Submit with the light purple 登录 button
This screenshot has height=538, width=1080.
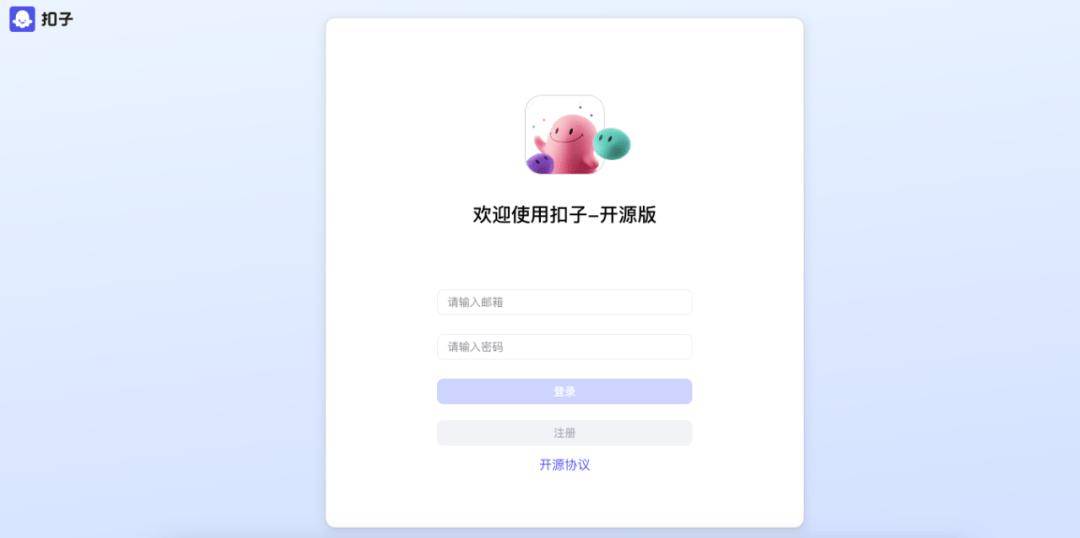564,391
